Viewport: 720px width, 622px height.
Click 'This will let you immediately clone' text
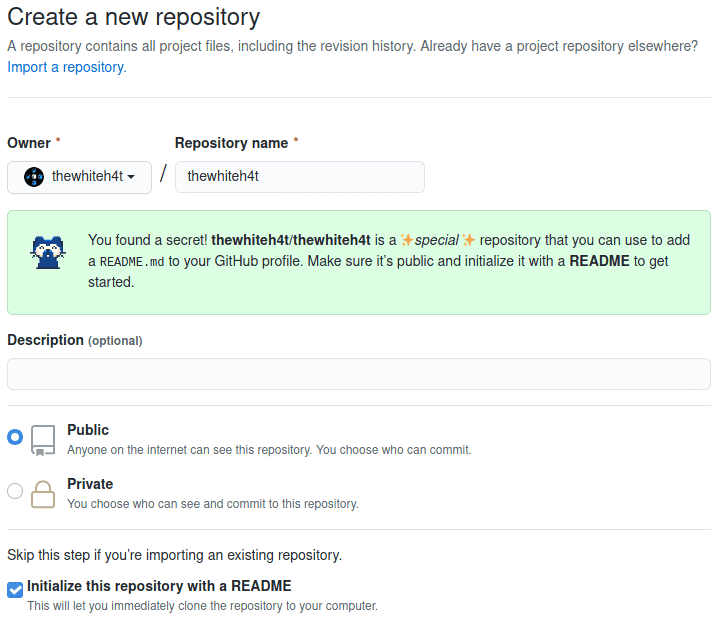coord(202,606)
